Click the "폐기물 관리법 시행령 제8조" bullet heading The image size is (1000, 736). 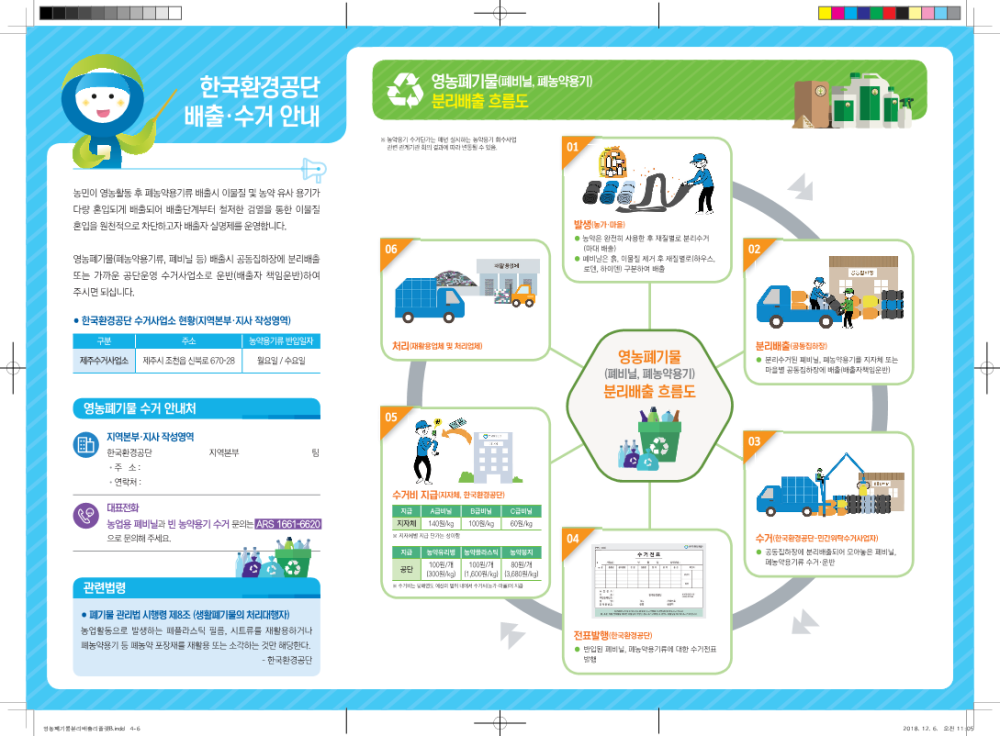click(x=186, y=615)
